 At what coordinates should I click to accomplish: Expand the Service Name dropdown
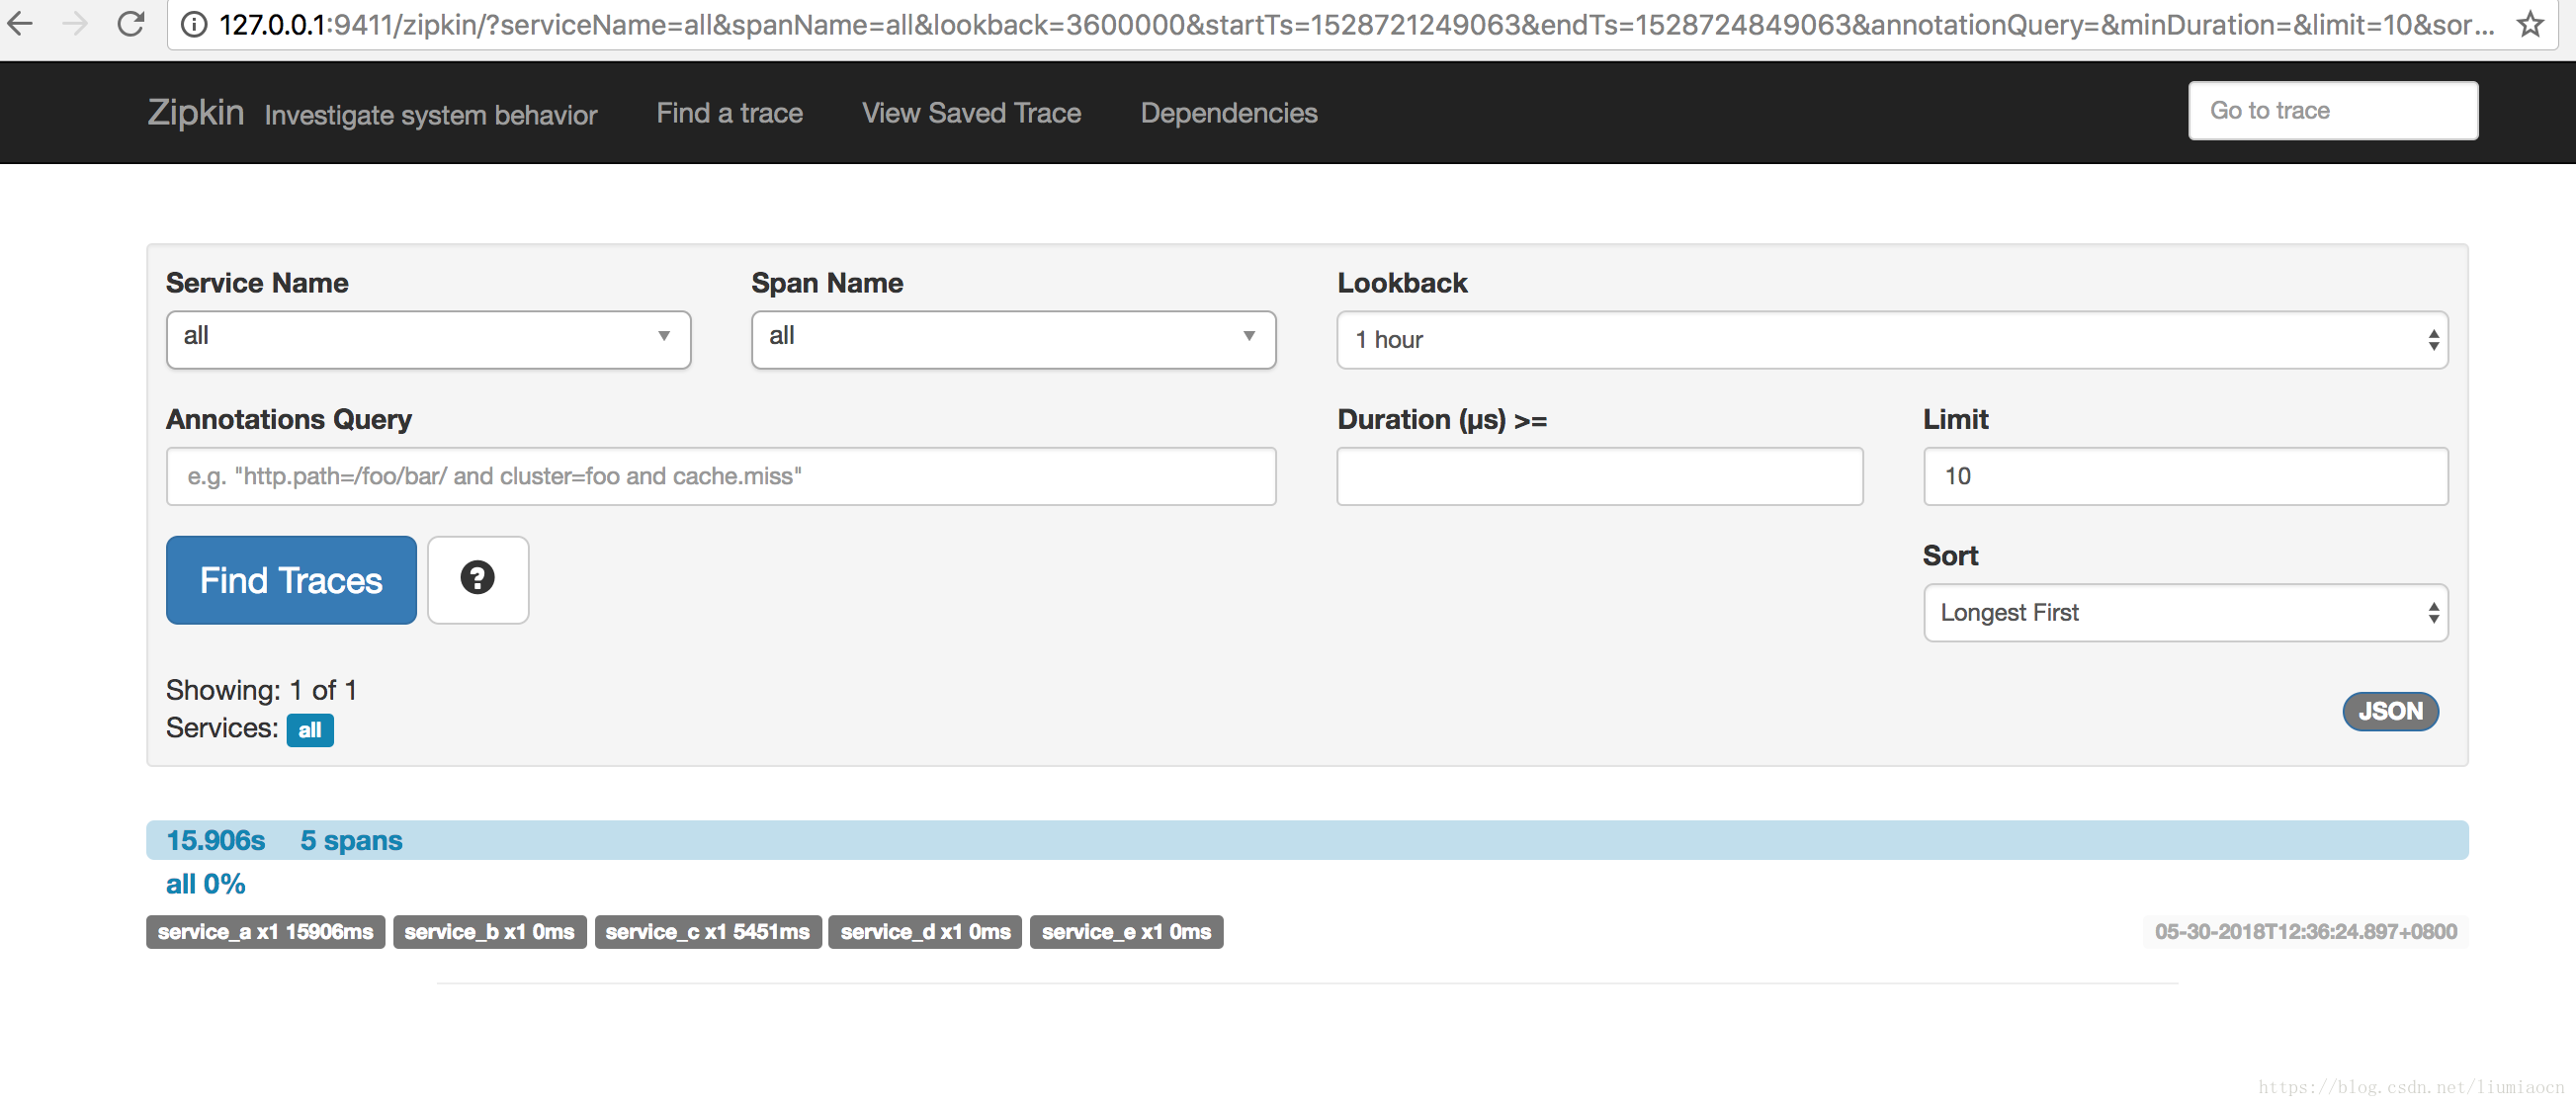(x=663, y=338)
